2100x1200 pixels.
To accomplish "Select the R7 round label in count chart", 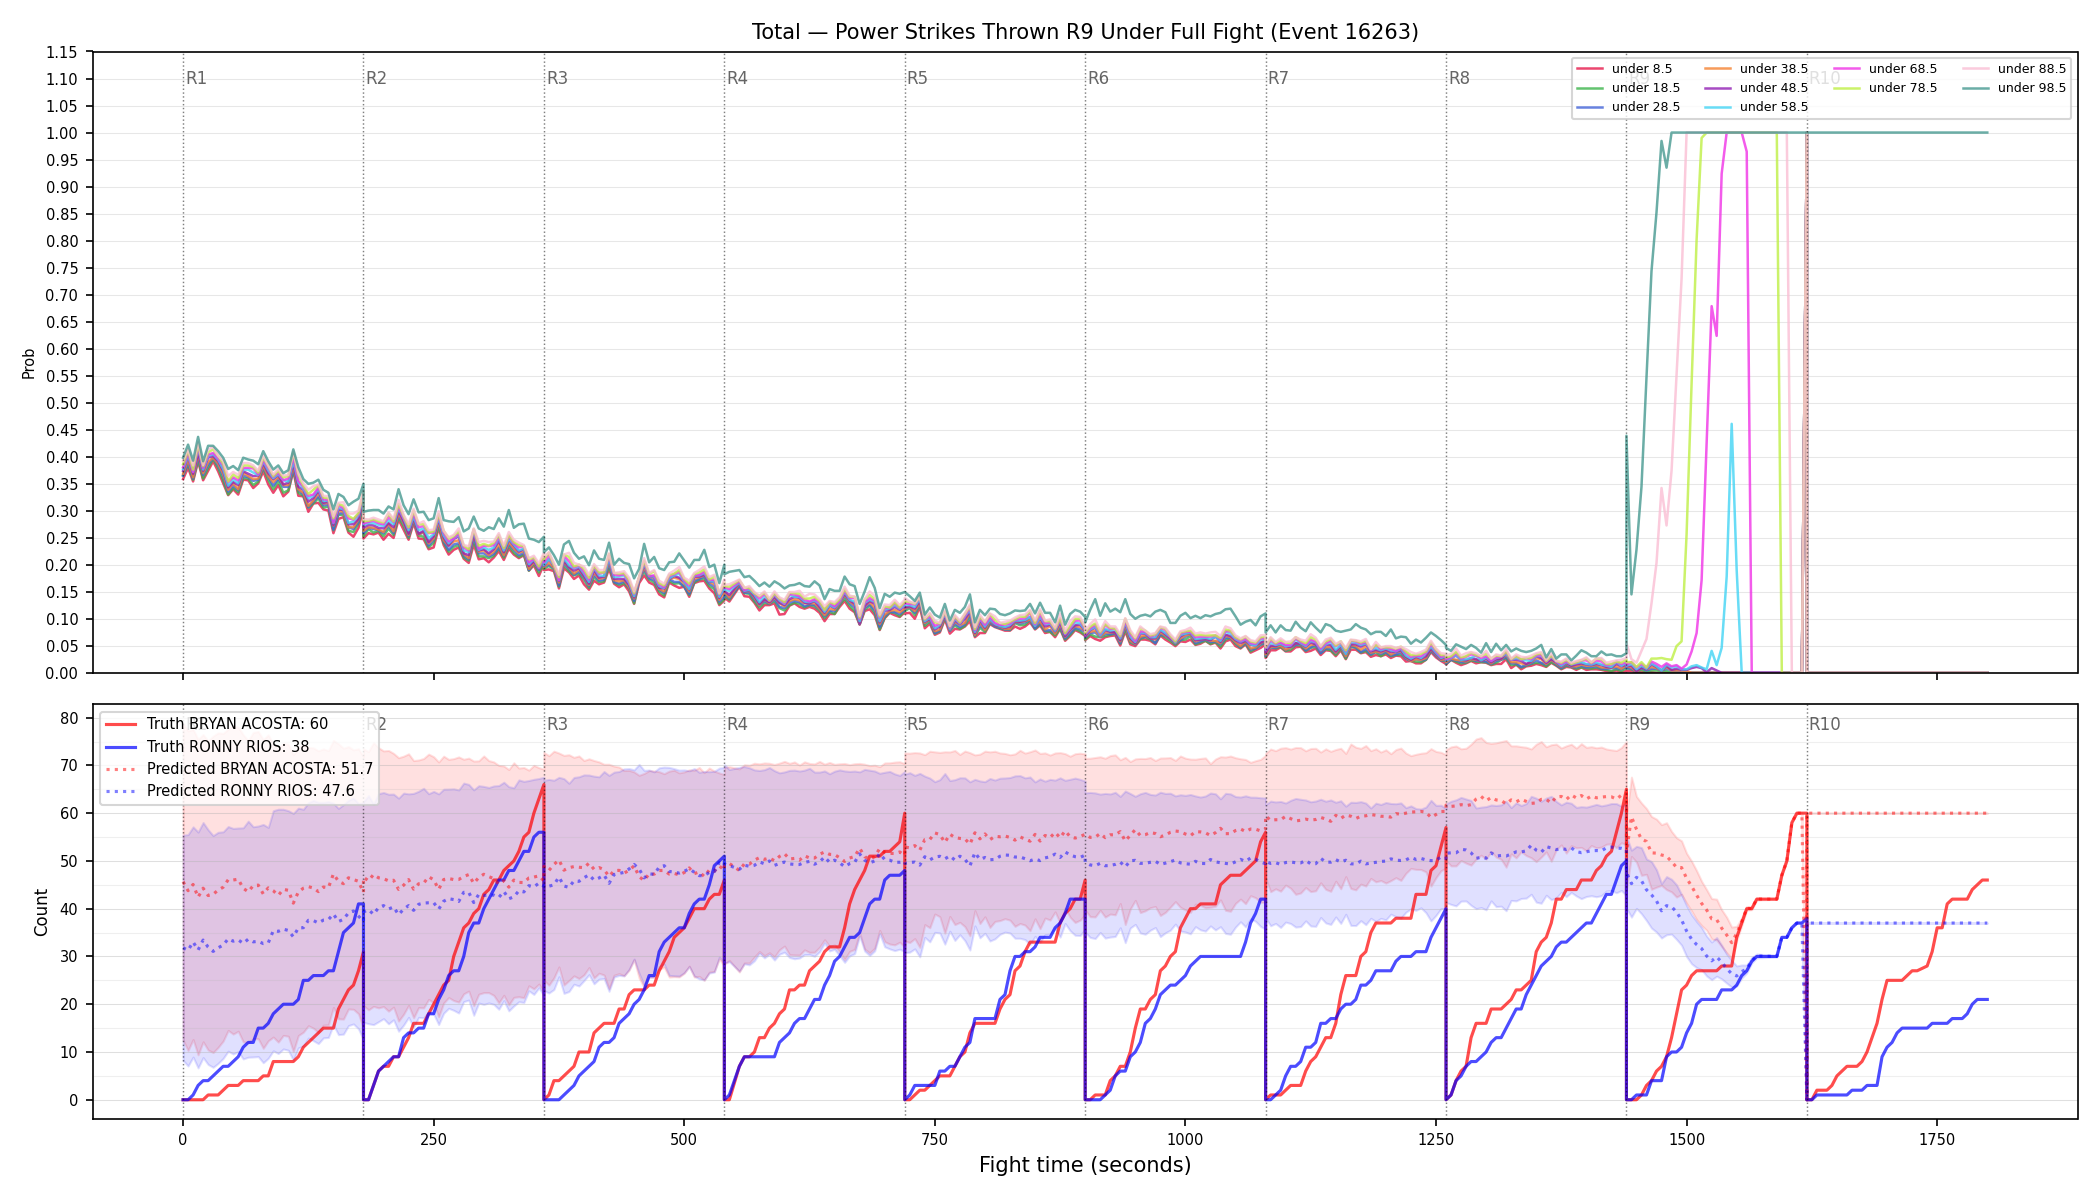I will (x=1278, y=724).
